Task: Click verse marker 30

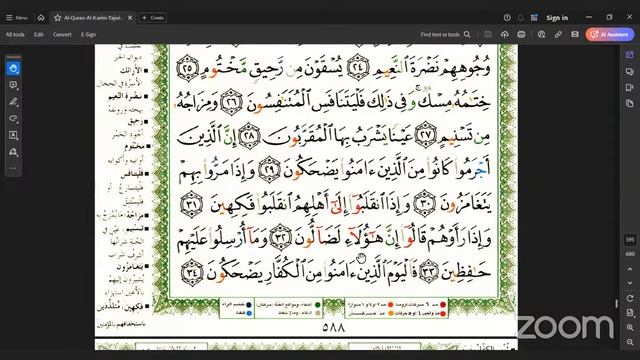Action: pos(424,203)
